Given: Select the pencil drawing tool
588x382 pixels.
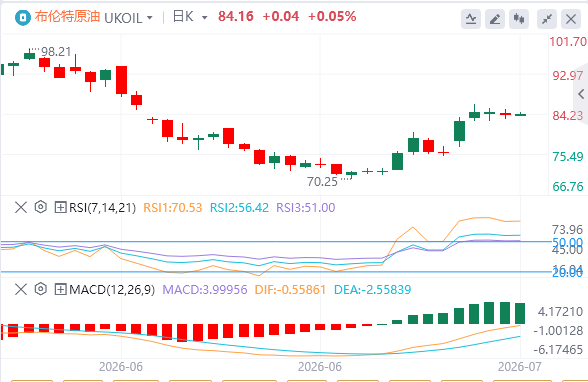Looking at the screenshot, I should click(x=495, y=18).
